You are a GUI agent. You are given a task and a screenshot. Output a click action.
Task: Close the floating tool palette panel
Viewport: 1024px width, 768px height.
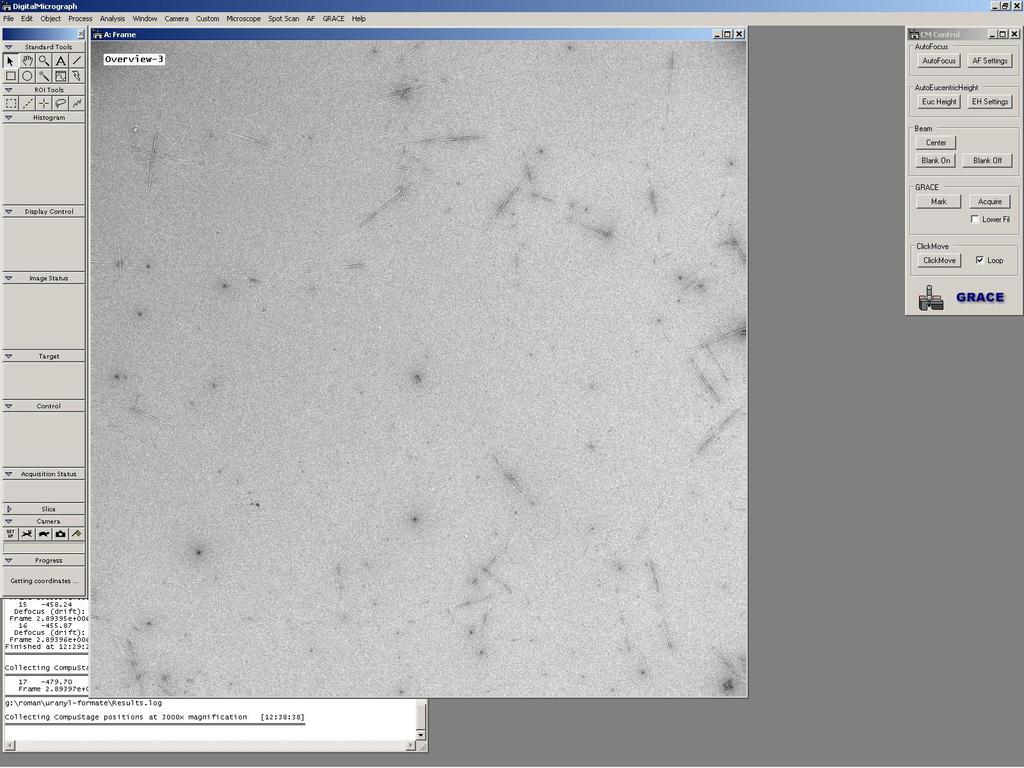click(81, 34)
